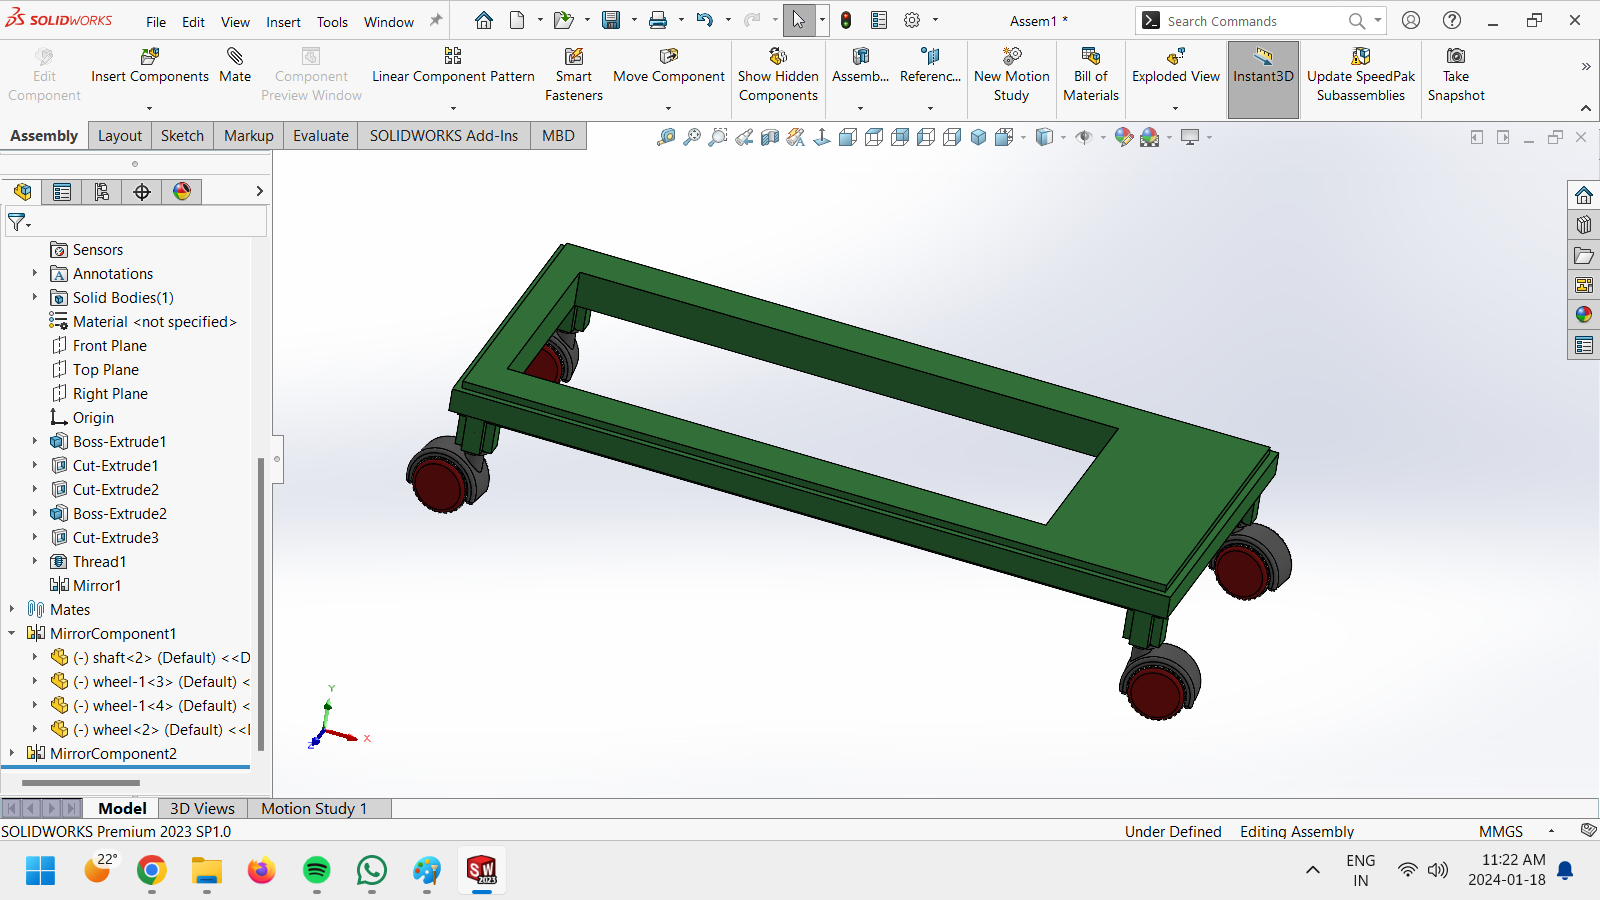Screen dimensions: 1600x900
Task: Click the Mate tool icon
Action: [234, 56]
